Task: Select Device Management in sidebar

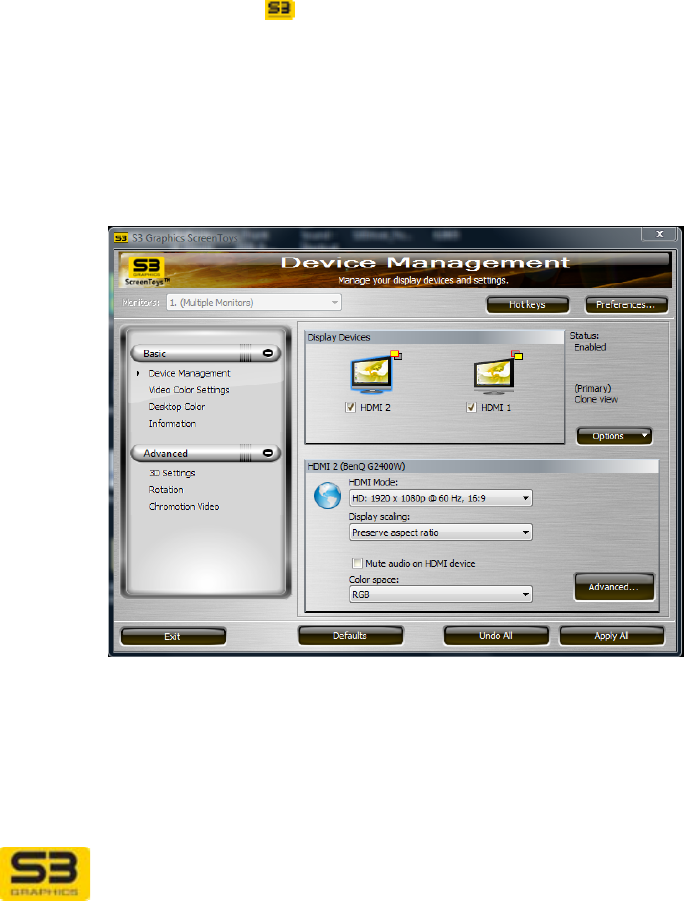Action: [x=189, y=374]
